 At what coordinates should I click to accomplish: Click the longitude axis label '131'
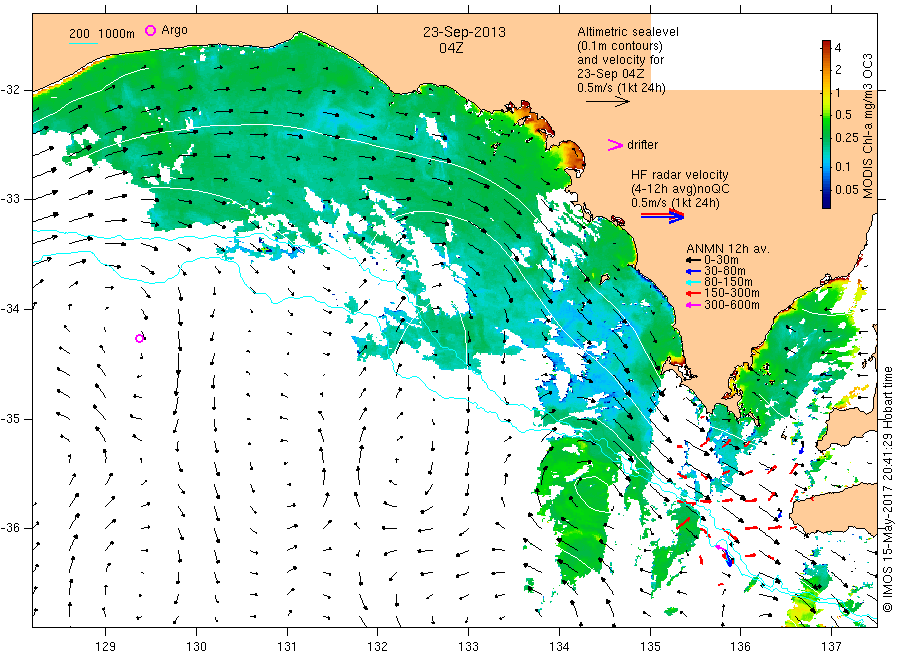coord(287,647)
